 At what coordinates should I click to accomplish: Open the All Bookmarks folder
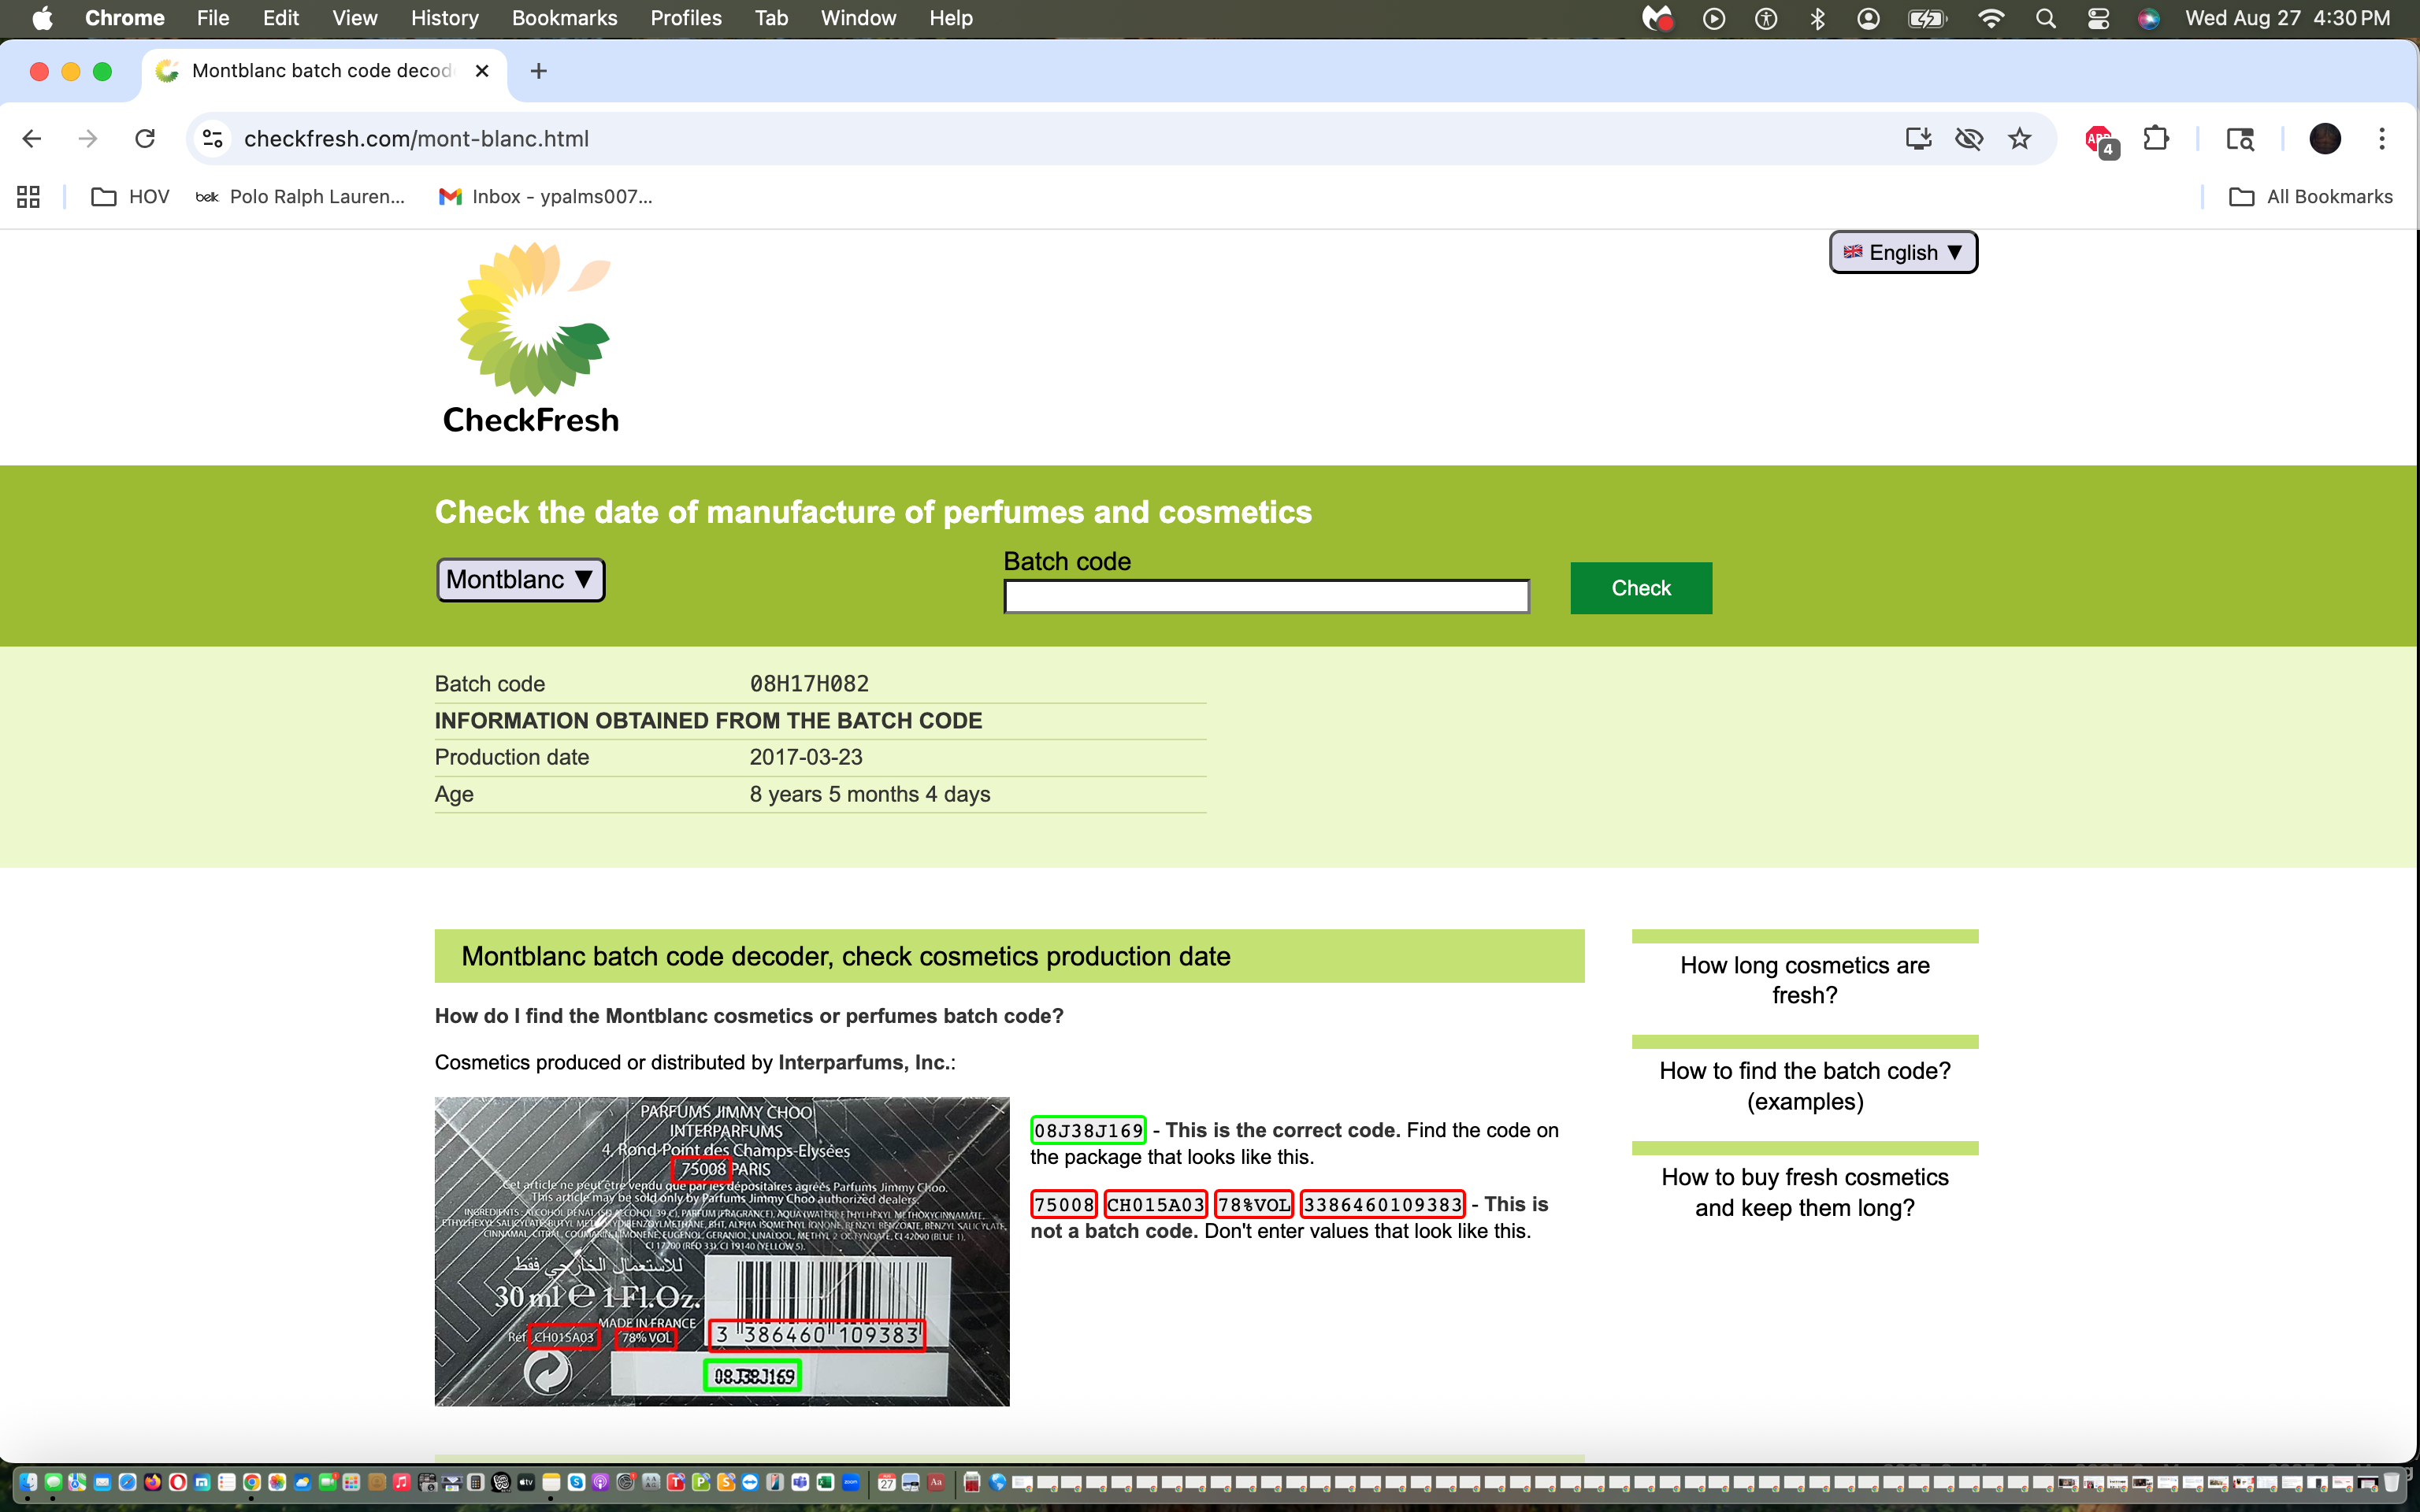point(2311,197)
